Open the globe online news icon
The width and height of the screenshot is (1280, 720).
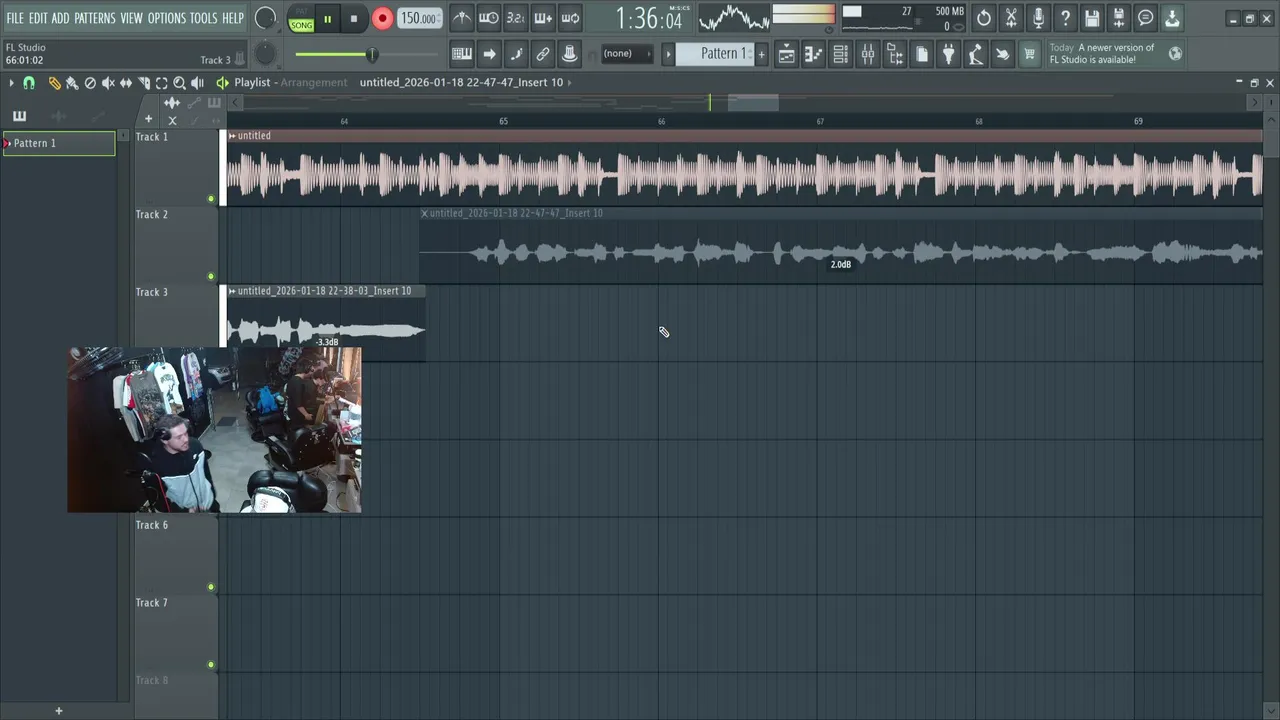point(1176,54)
